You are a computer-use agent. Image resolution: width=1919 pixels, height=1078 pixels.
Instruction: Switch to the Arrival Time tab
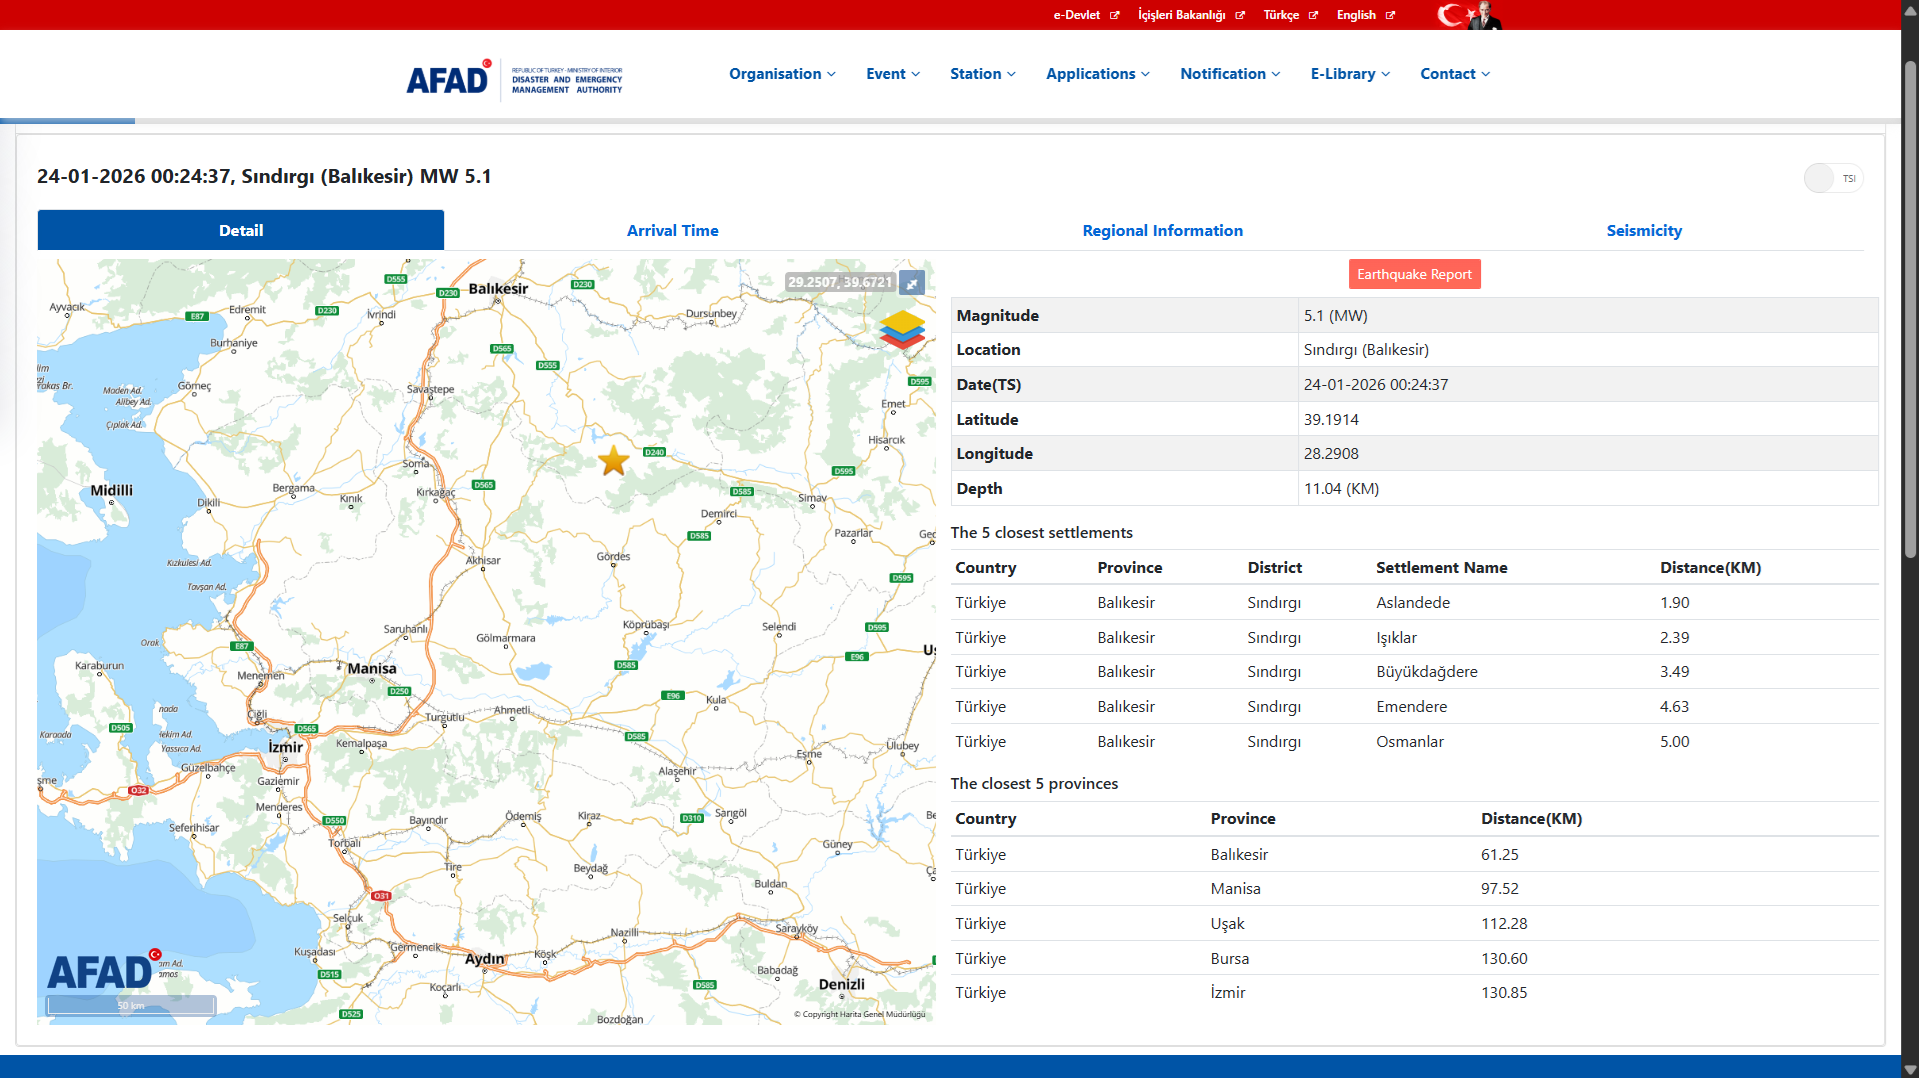pyautogui.click(x=672, y=231)
